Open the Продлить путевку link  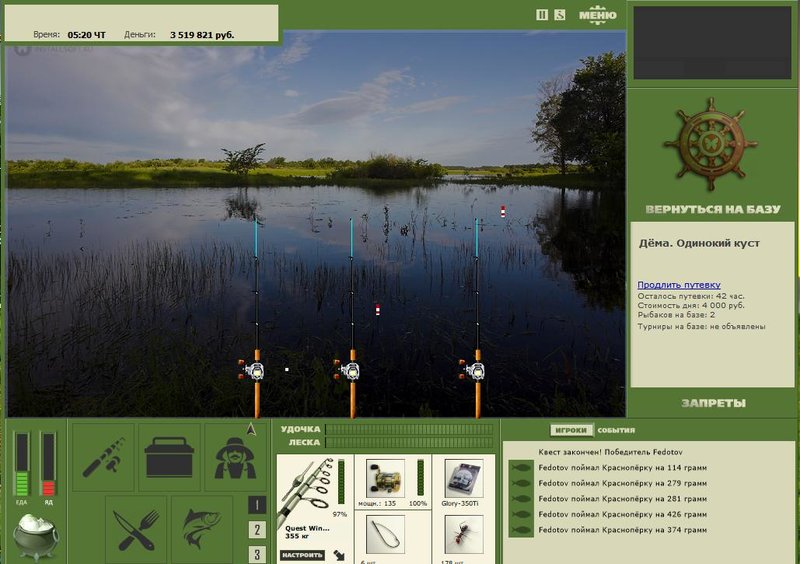679,285
